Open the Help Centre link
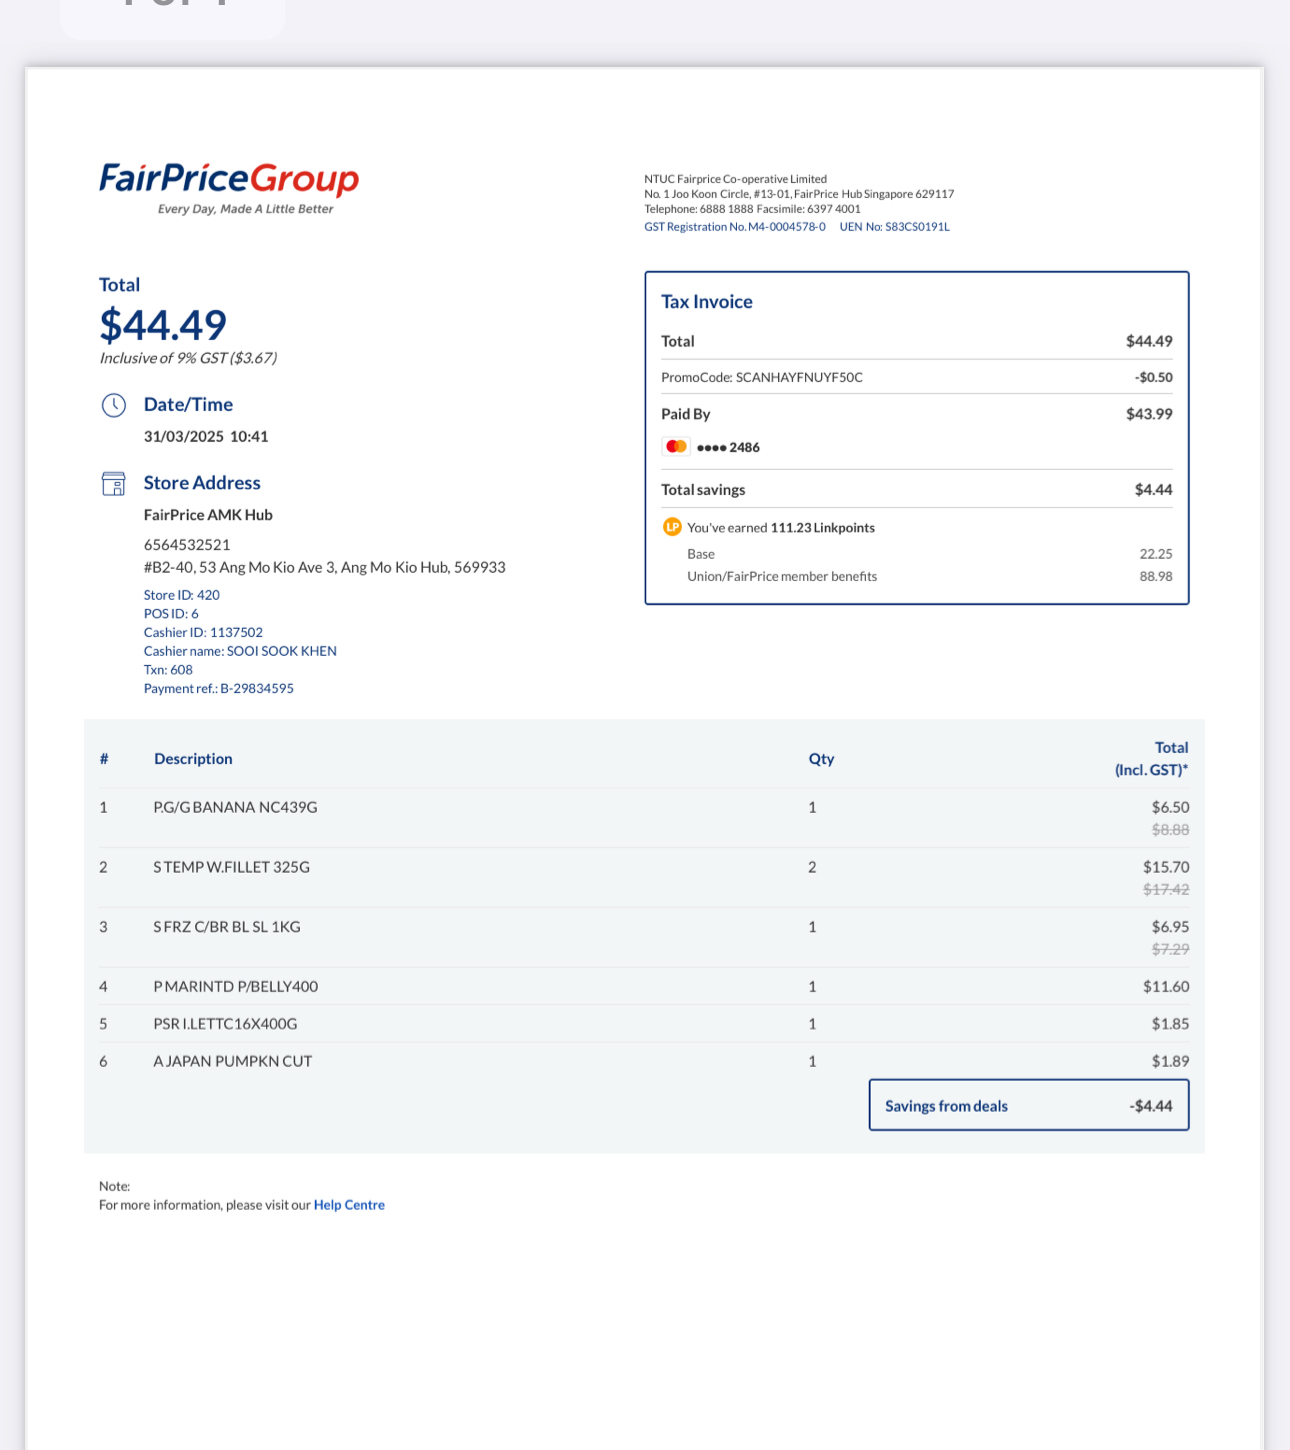1290x1450 pixels. click(x=349, y=1205)
